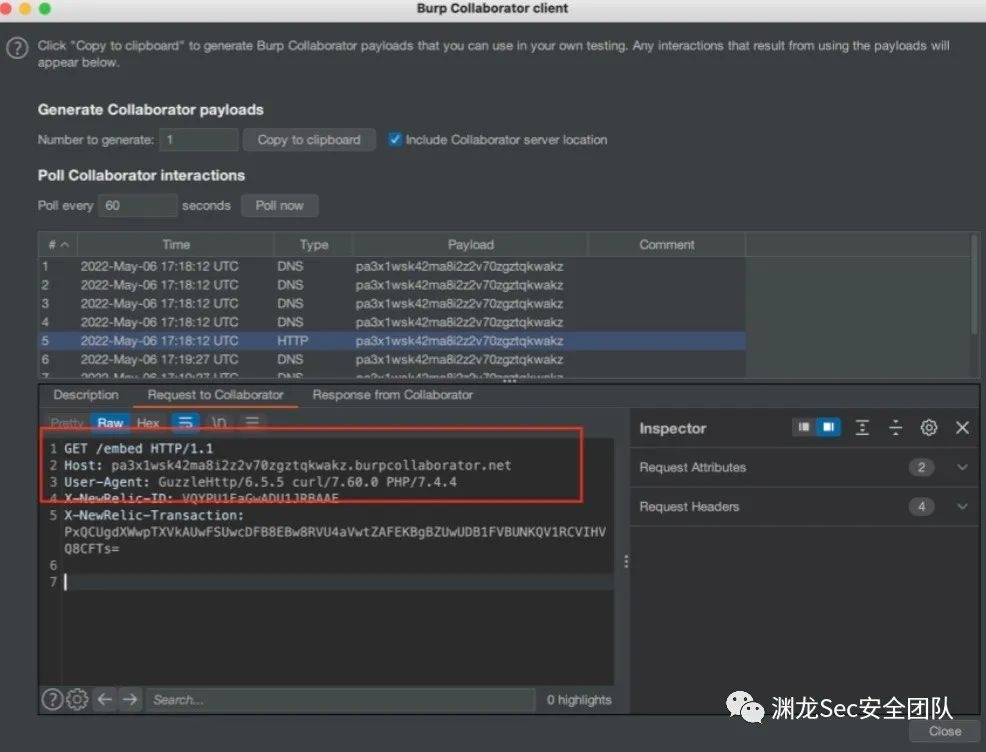Click the GET /embed HTTP/1.1 request line

coord(138,448)
